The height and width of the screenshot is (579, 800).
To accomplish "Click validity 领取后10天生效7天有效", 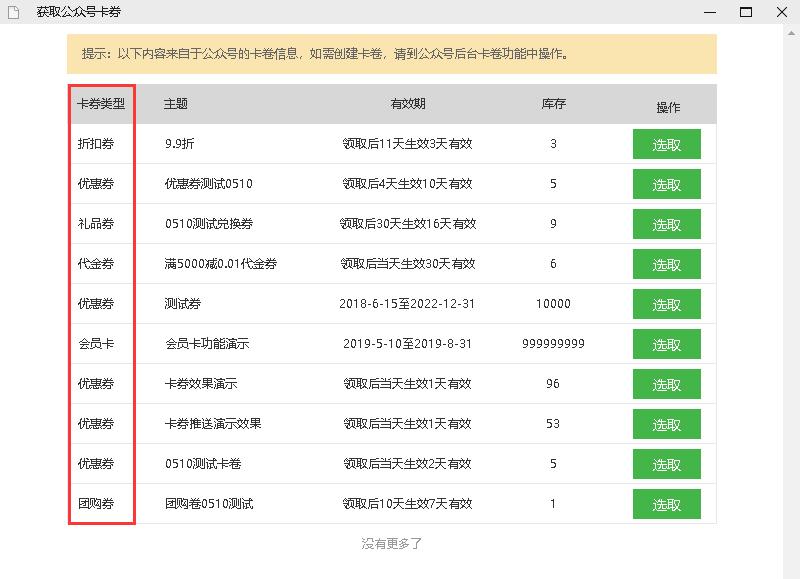I will pos(407,504).
